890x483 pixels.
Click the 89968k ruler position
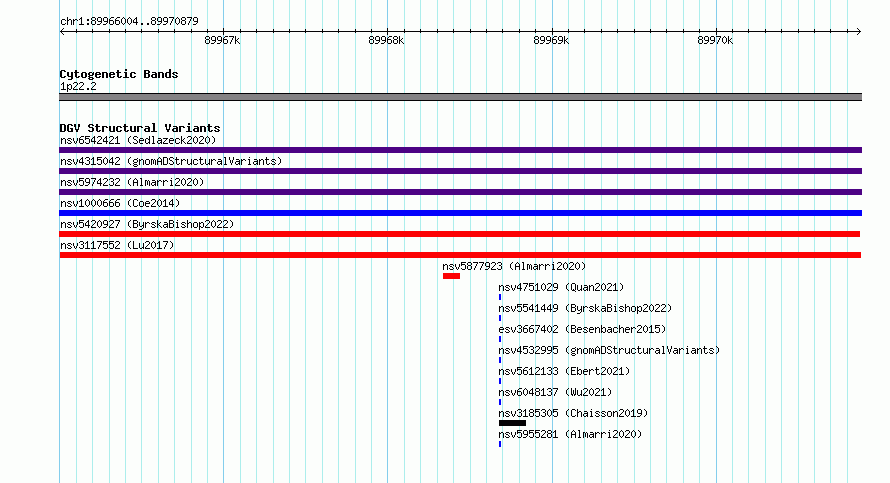(386, 40)
